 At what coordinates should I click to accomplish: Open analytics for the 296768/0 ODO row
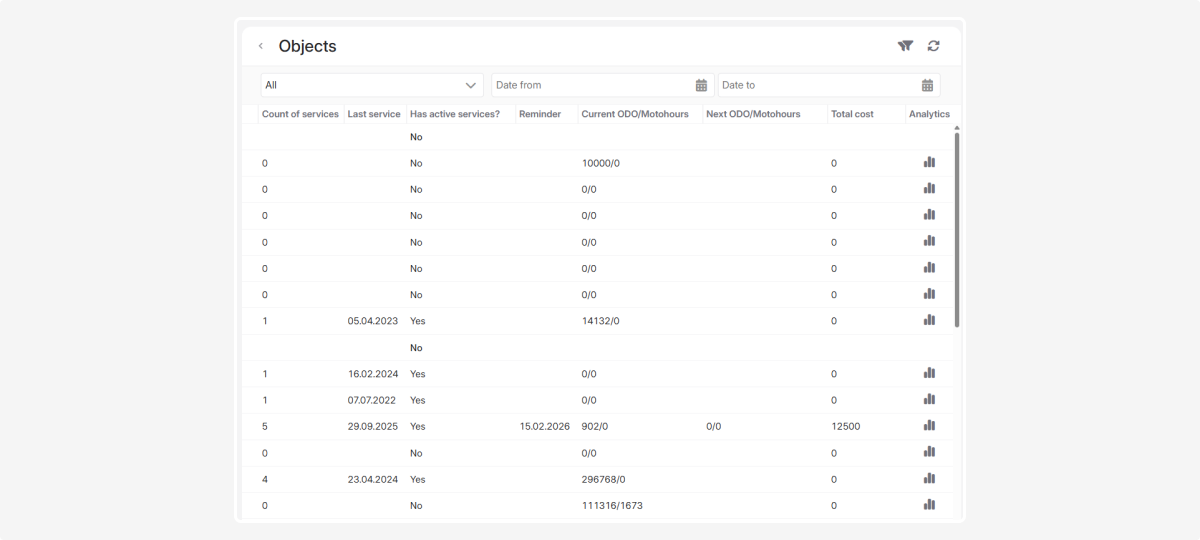tap(929, 478)
